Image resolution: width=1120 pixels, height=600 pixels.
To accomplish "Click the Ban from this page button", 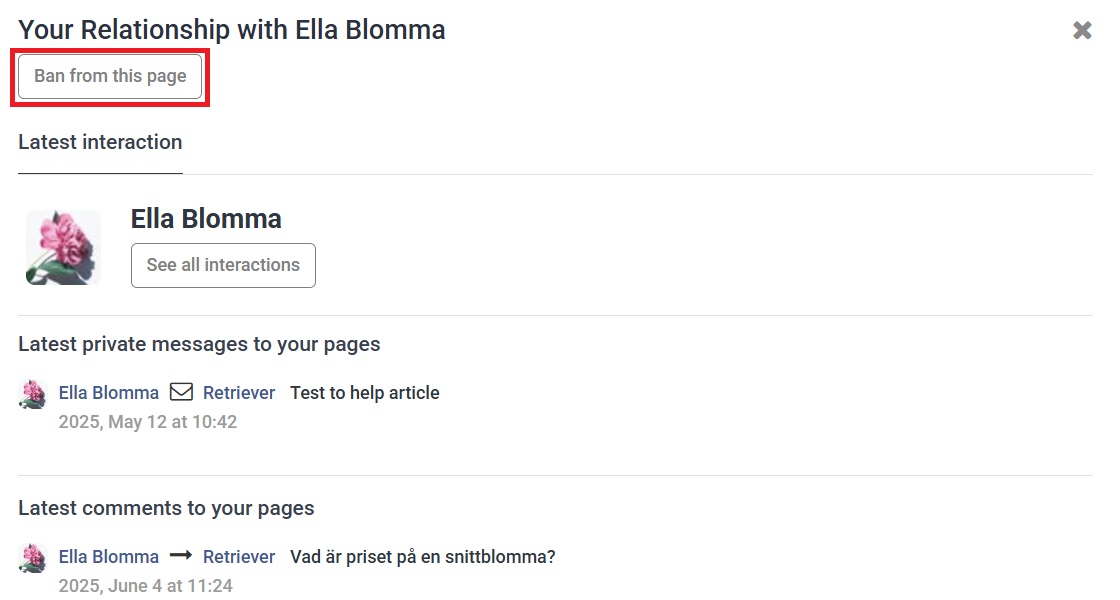I will [x=110, y=76].
